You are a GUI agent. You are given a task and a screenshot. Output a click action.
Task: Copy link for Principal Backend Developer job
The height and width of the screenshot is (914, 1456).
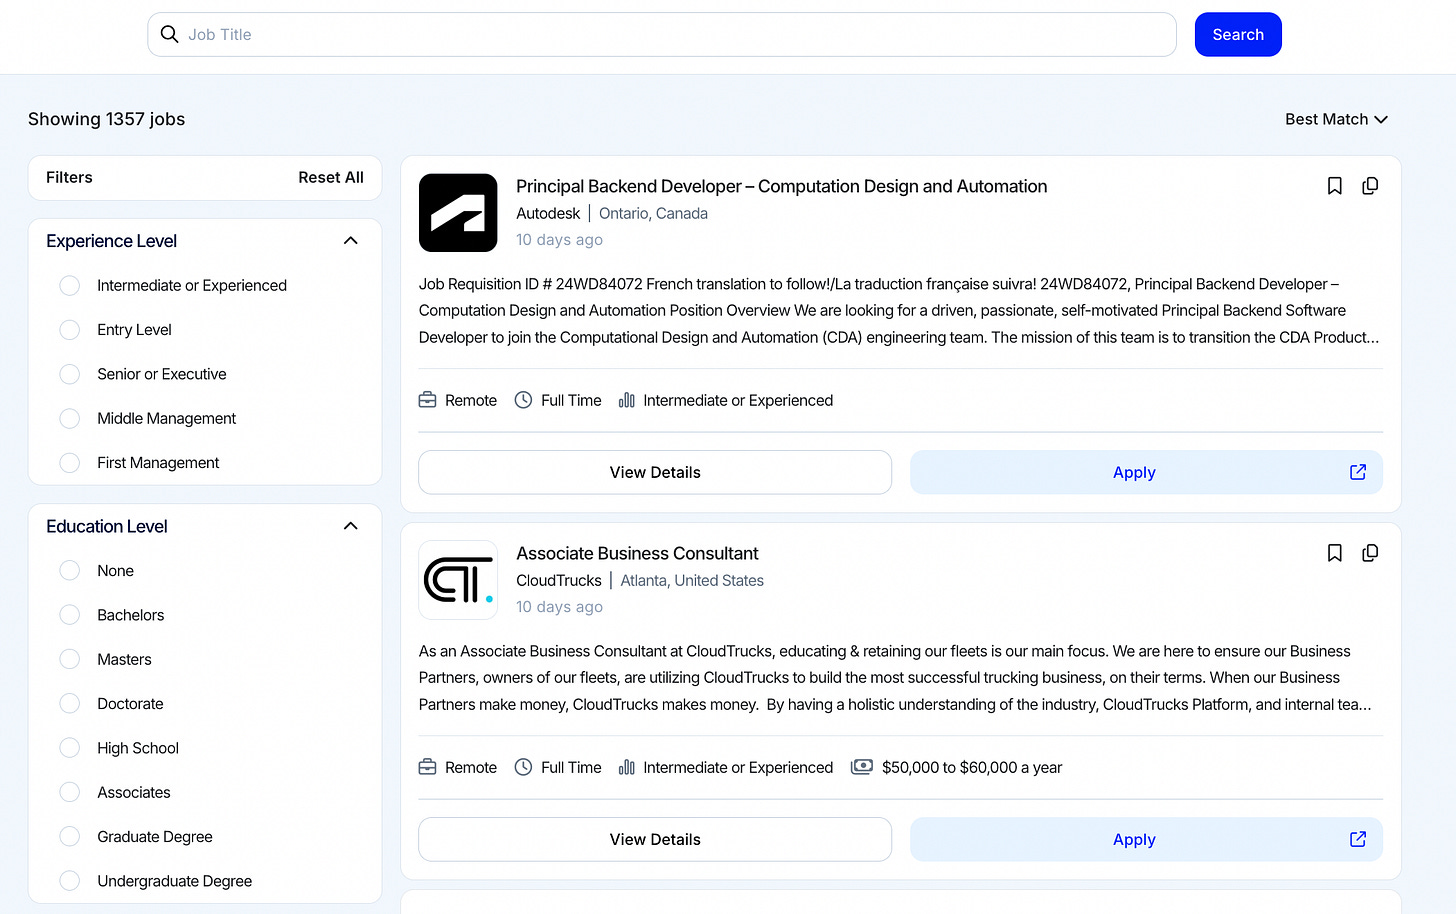[1370, 186]
